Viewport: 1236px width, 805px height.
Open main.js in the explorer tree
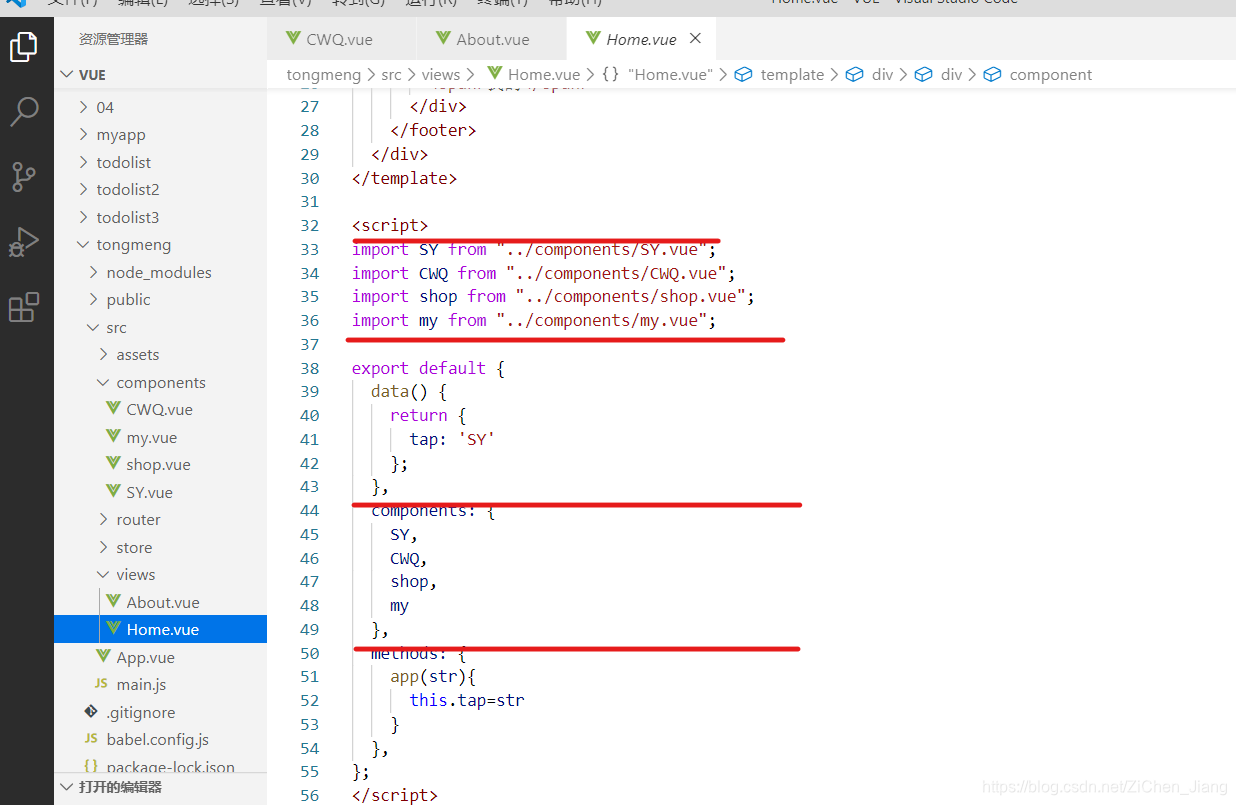click(x=160, y=685)
